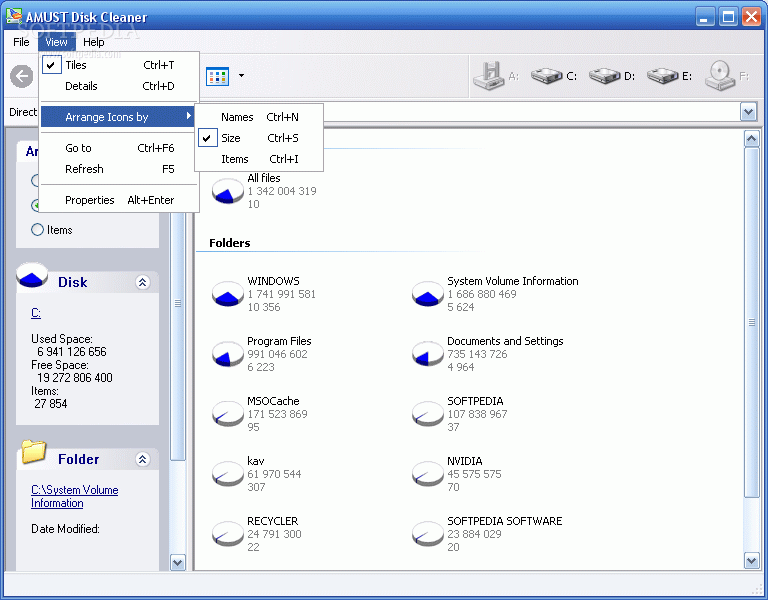Click the Views grid icon in toolbar

pos(217,76)
